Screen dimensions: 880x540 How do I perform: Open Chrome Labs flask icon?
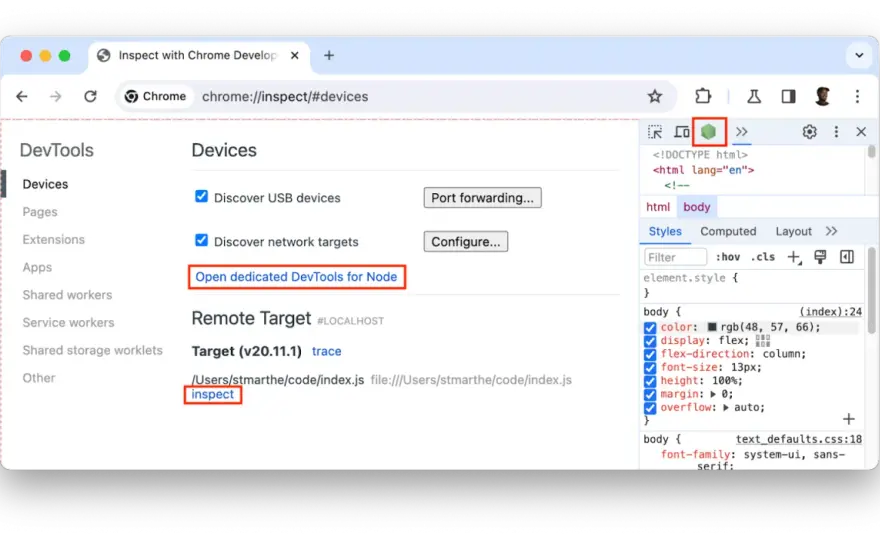[x=754, y=97]
